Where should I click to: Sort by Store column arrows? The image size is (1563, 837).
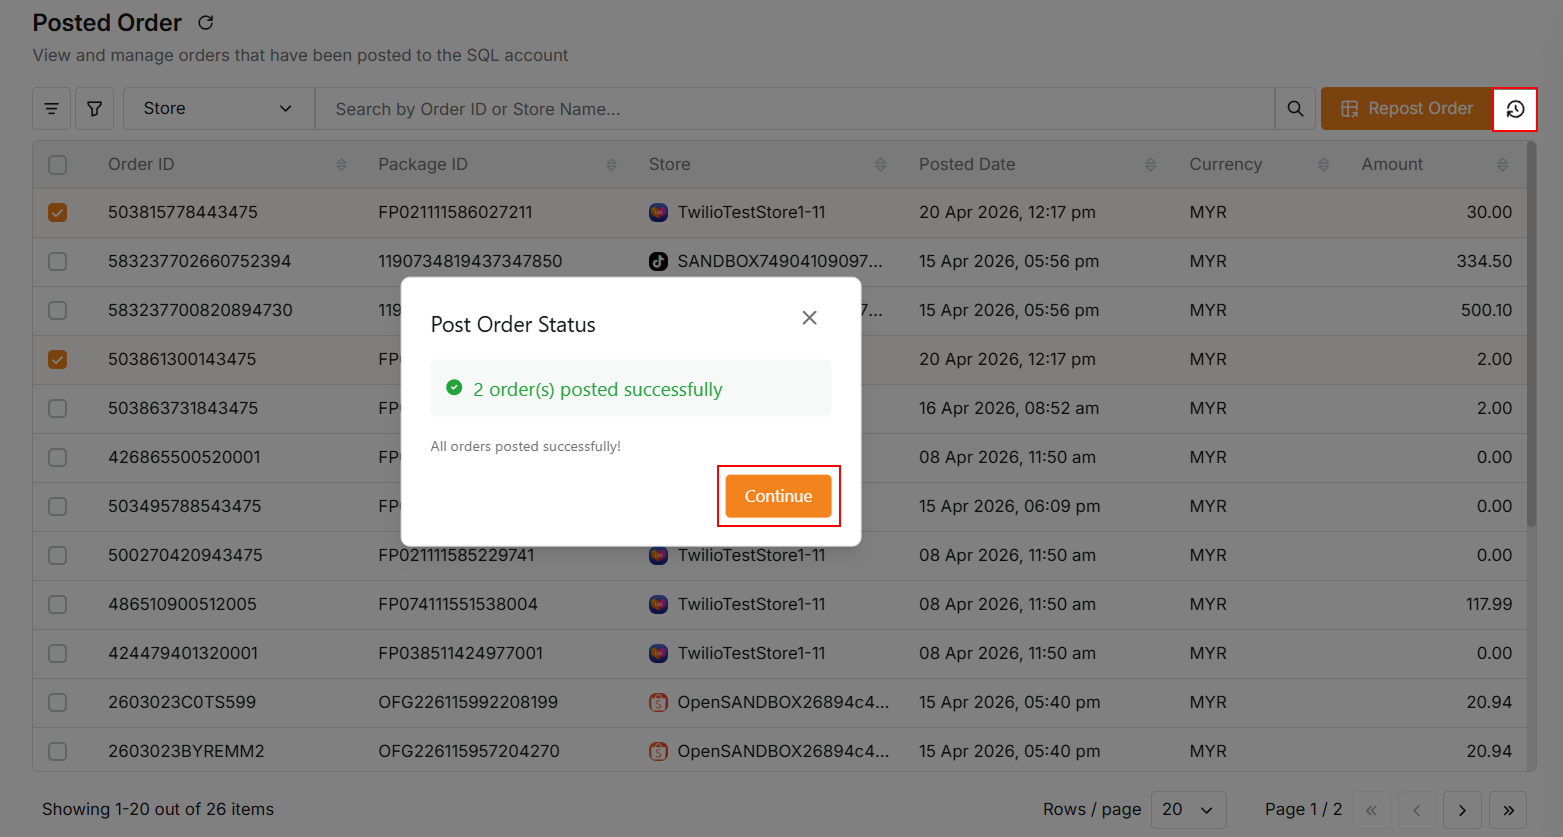coord(880,164)
